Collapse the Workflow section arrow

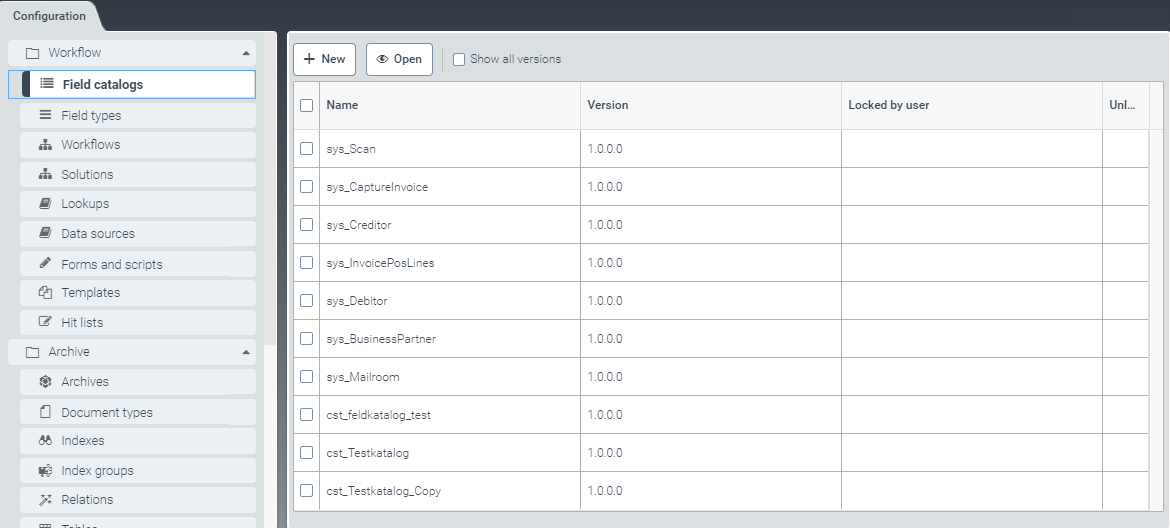coord(246,53)
